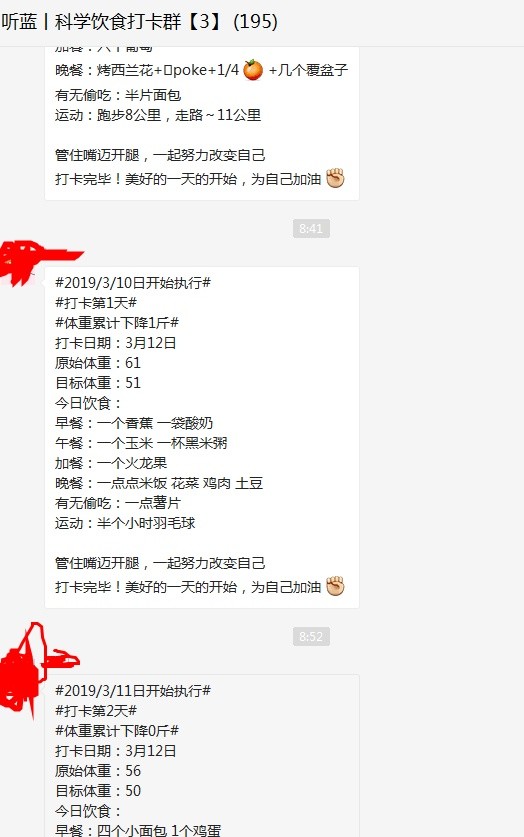Click the 8:41 timestamp label

(311, 228)
